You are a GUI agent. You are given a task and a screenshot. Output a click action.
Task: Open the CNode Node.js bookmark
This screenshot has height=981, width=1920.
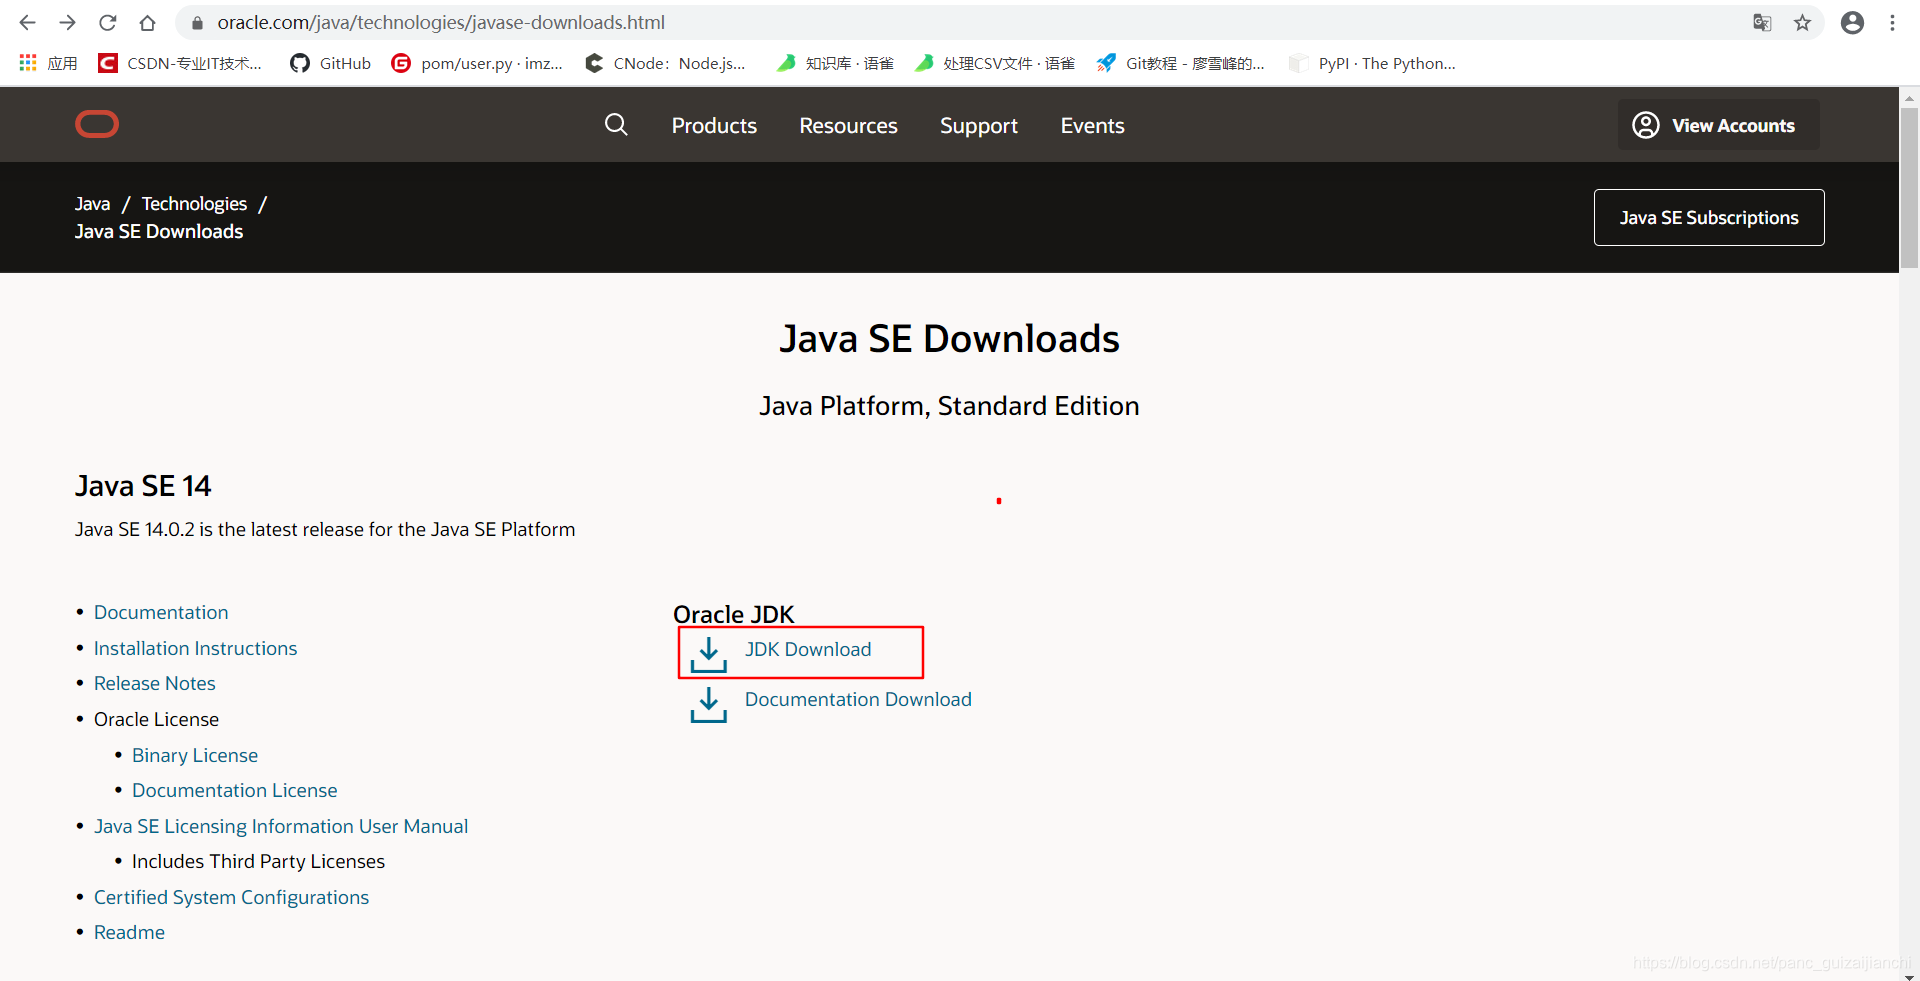point(665,63)
